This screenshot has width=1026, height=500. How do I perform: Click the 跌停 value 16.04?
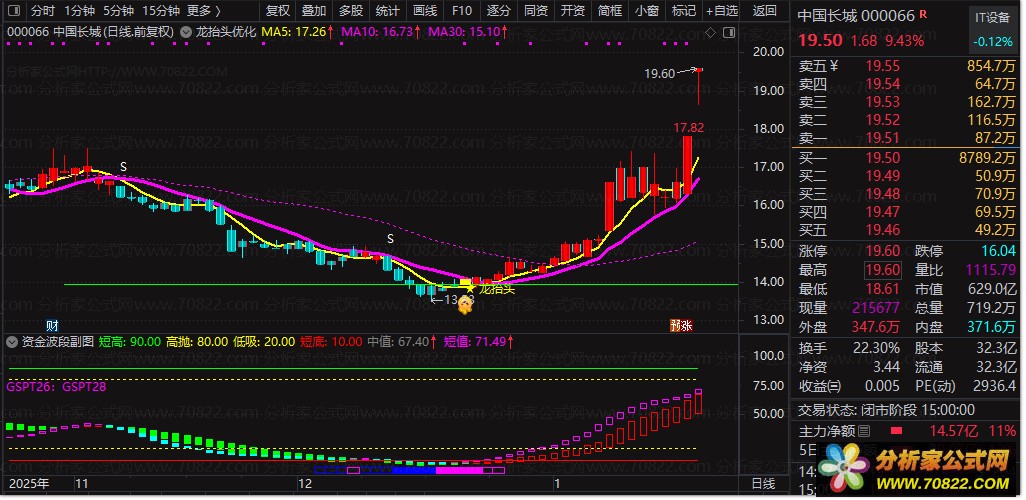point(999,251)
